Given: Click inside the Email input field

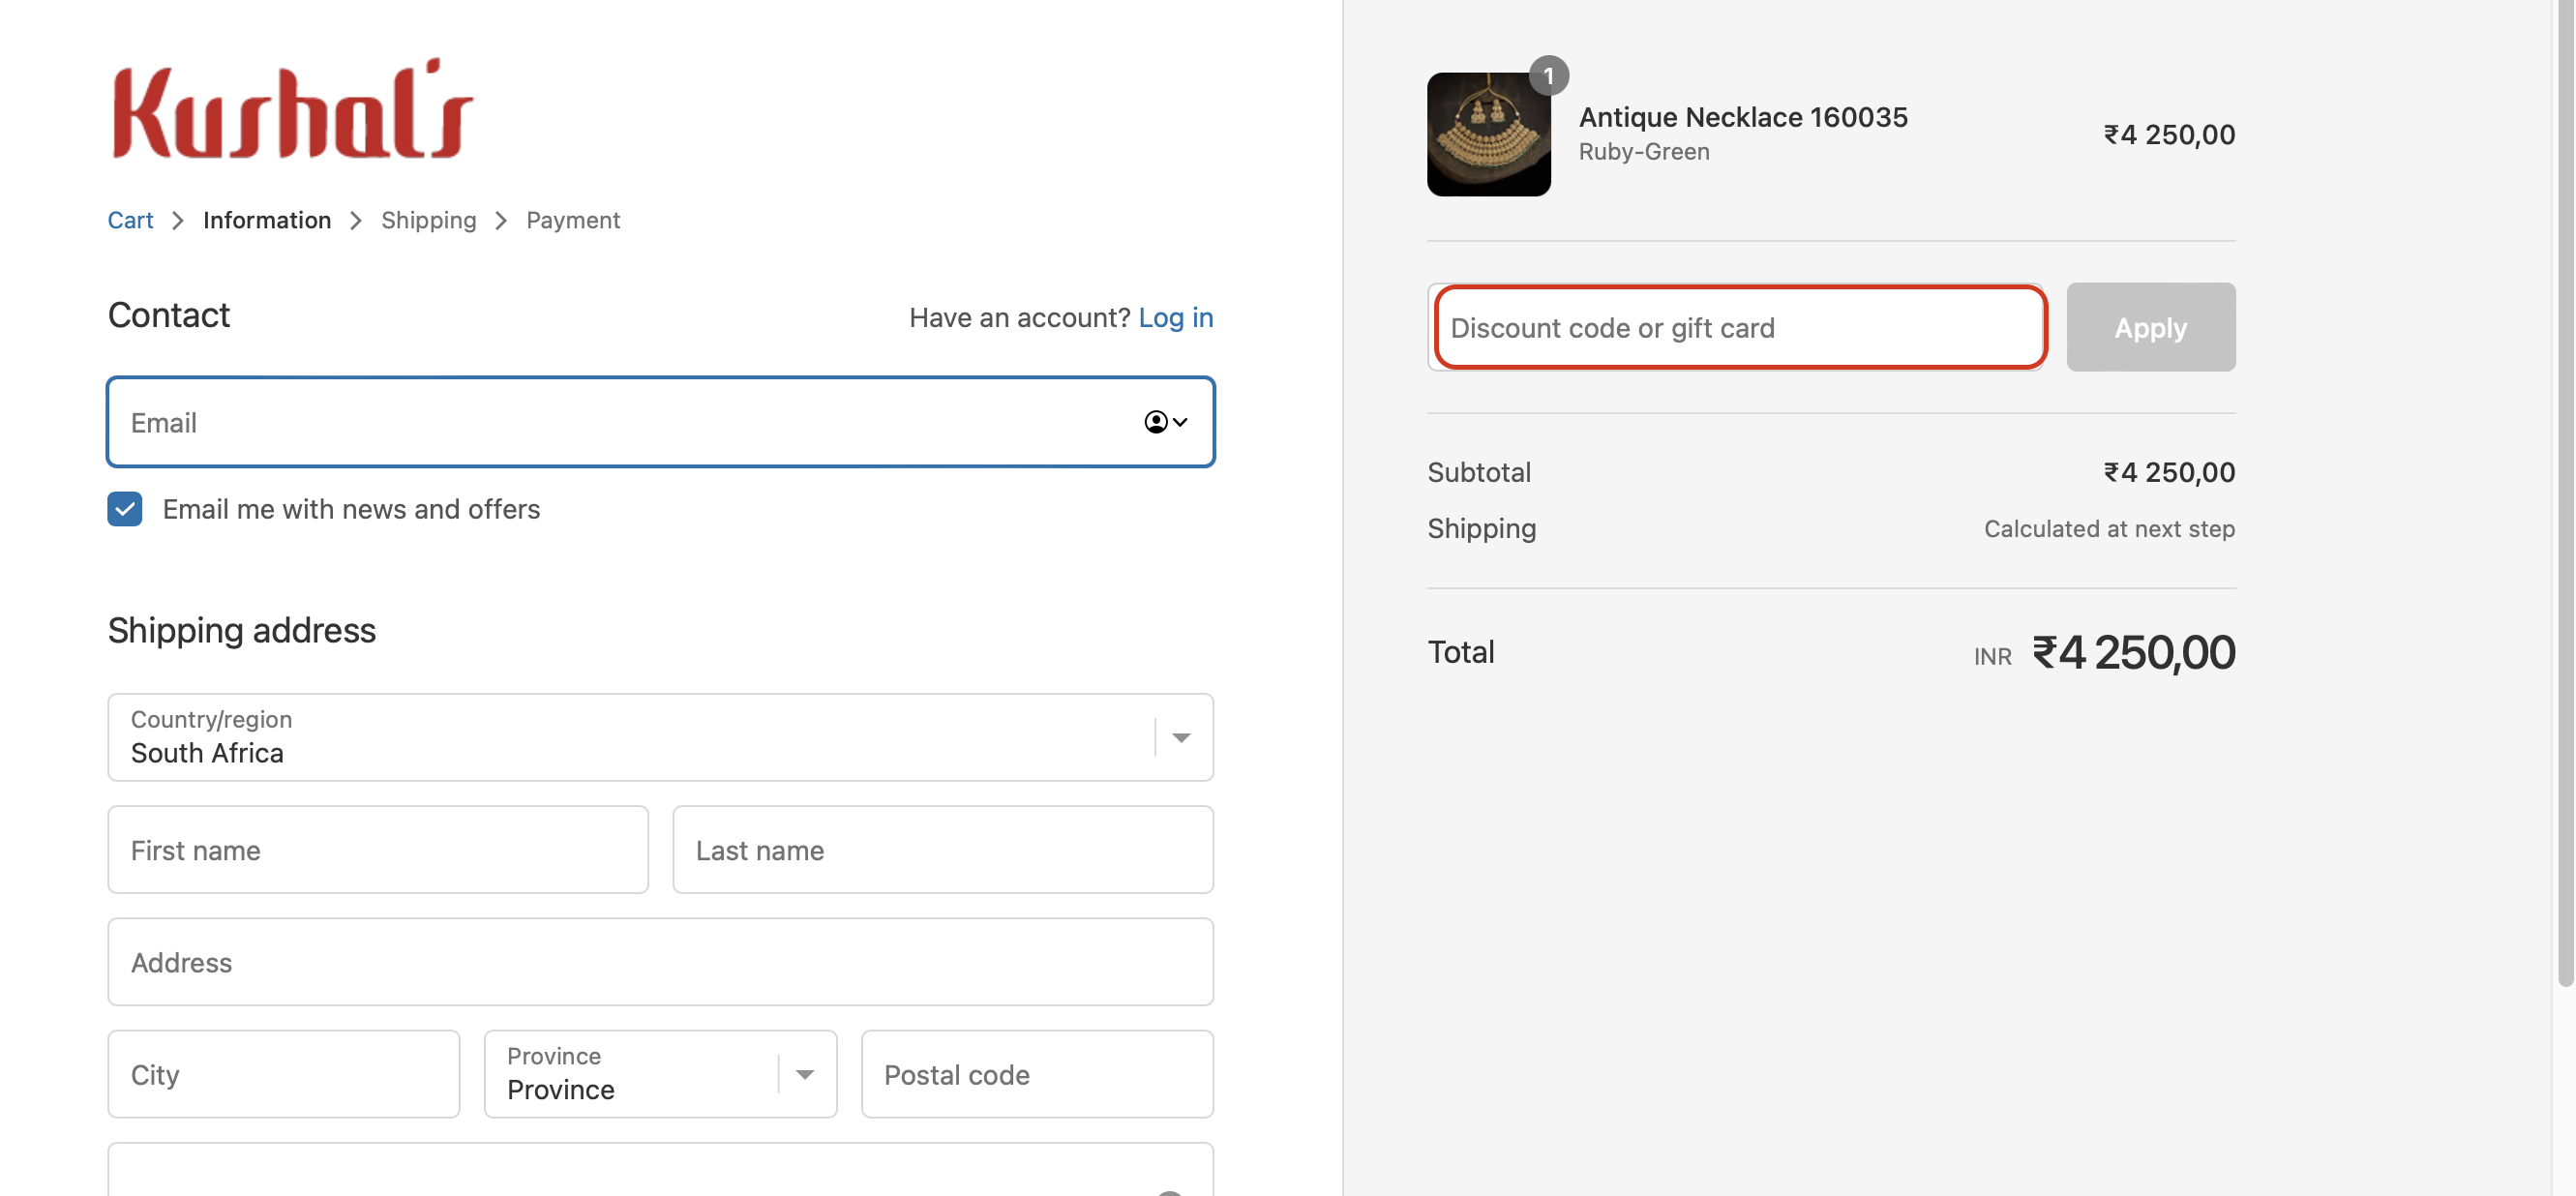Looking at the screenshot, I should 600,422.
